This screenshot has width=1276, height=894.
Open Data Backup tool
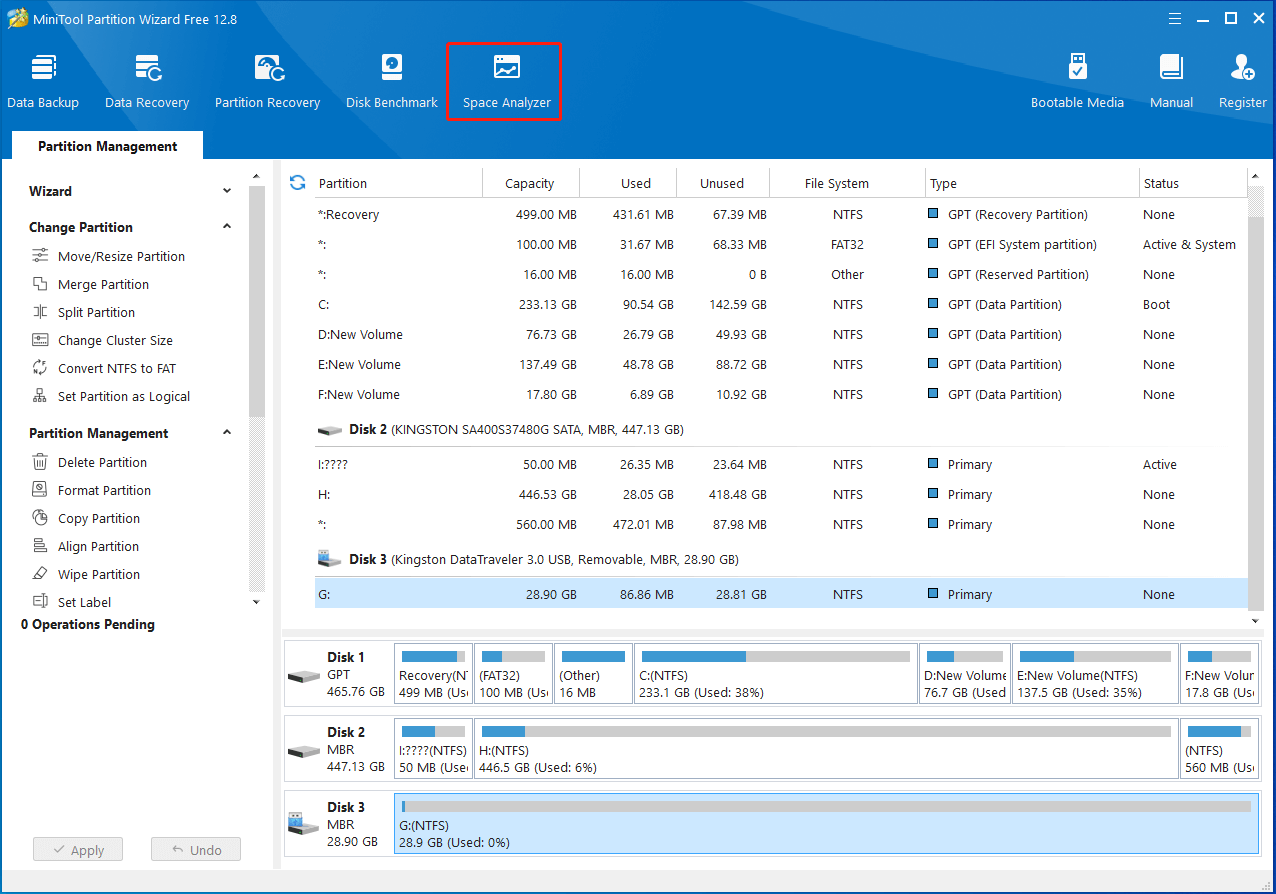click(x=43, y=81)
